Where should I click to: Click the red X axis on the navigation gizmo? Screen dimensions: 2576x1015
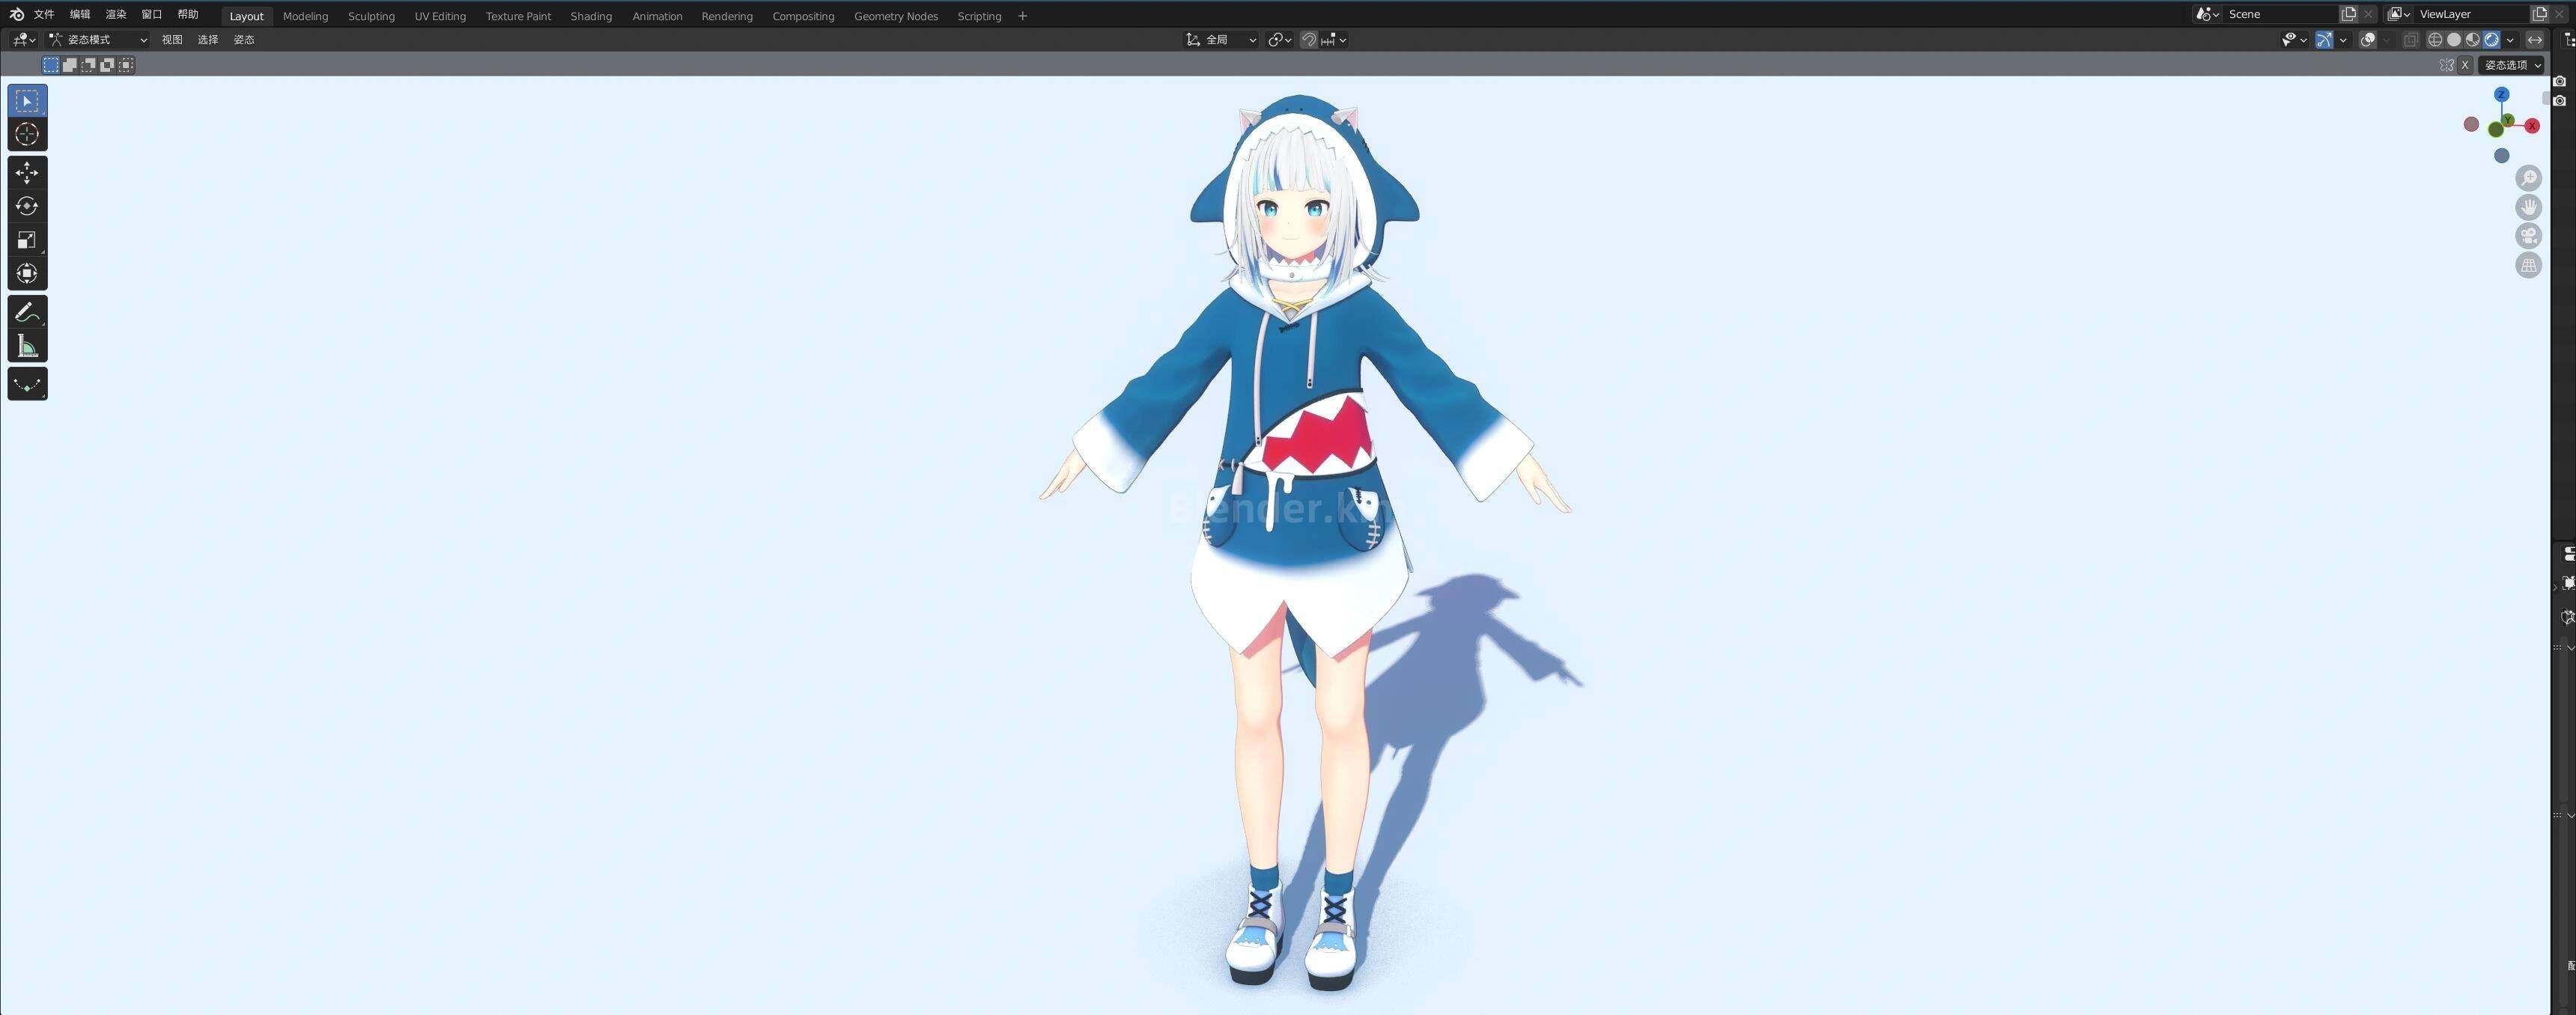2532,126
